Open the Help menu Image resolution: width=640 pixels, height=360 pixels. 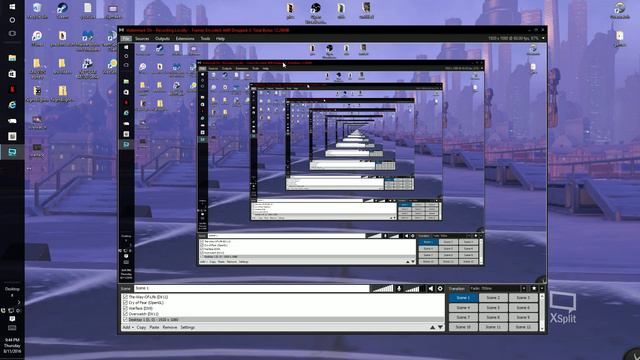pos(220,38)
